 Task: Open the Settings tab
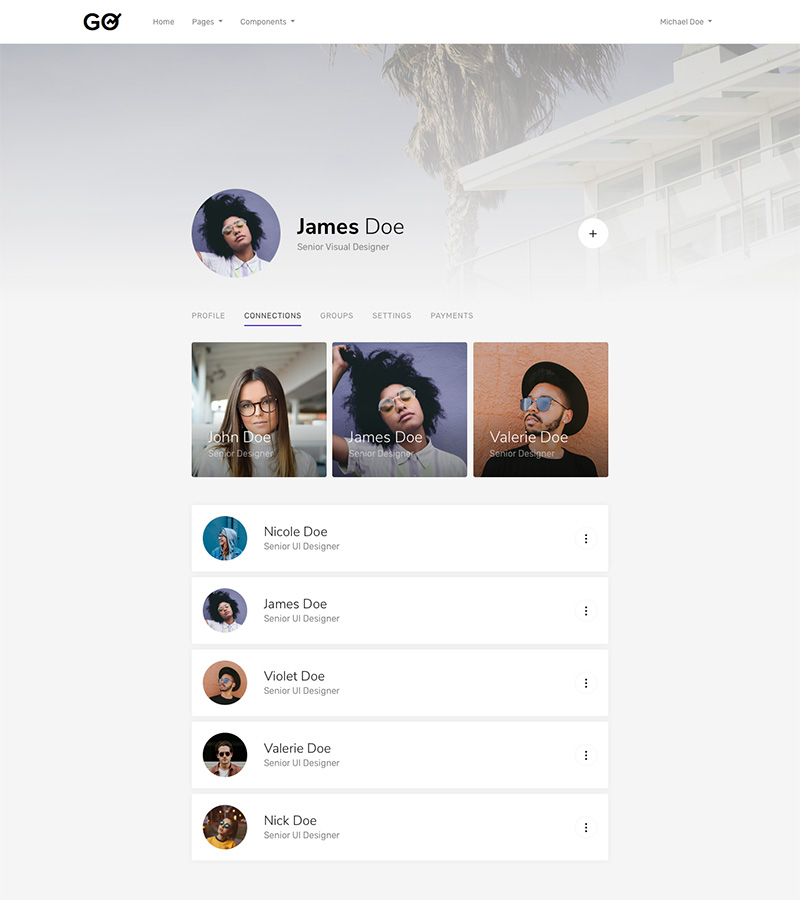pos(391,316)
